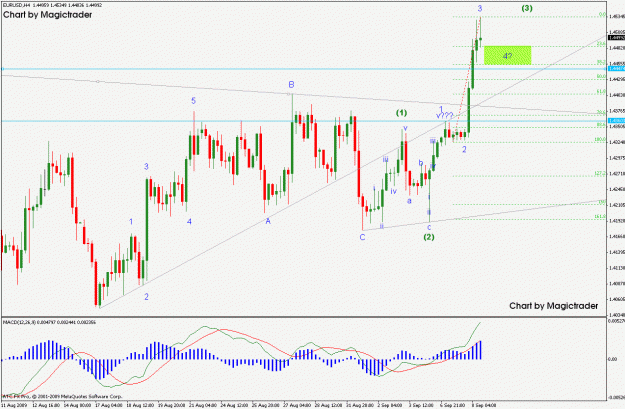The width and height of the screenshot is (625, 409).
Task: Click the '2 Sep 04:00' time label
Action: (390, 405)
